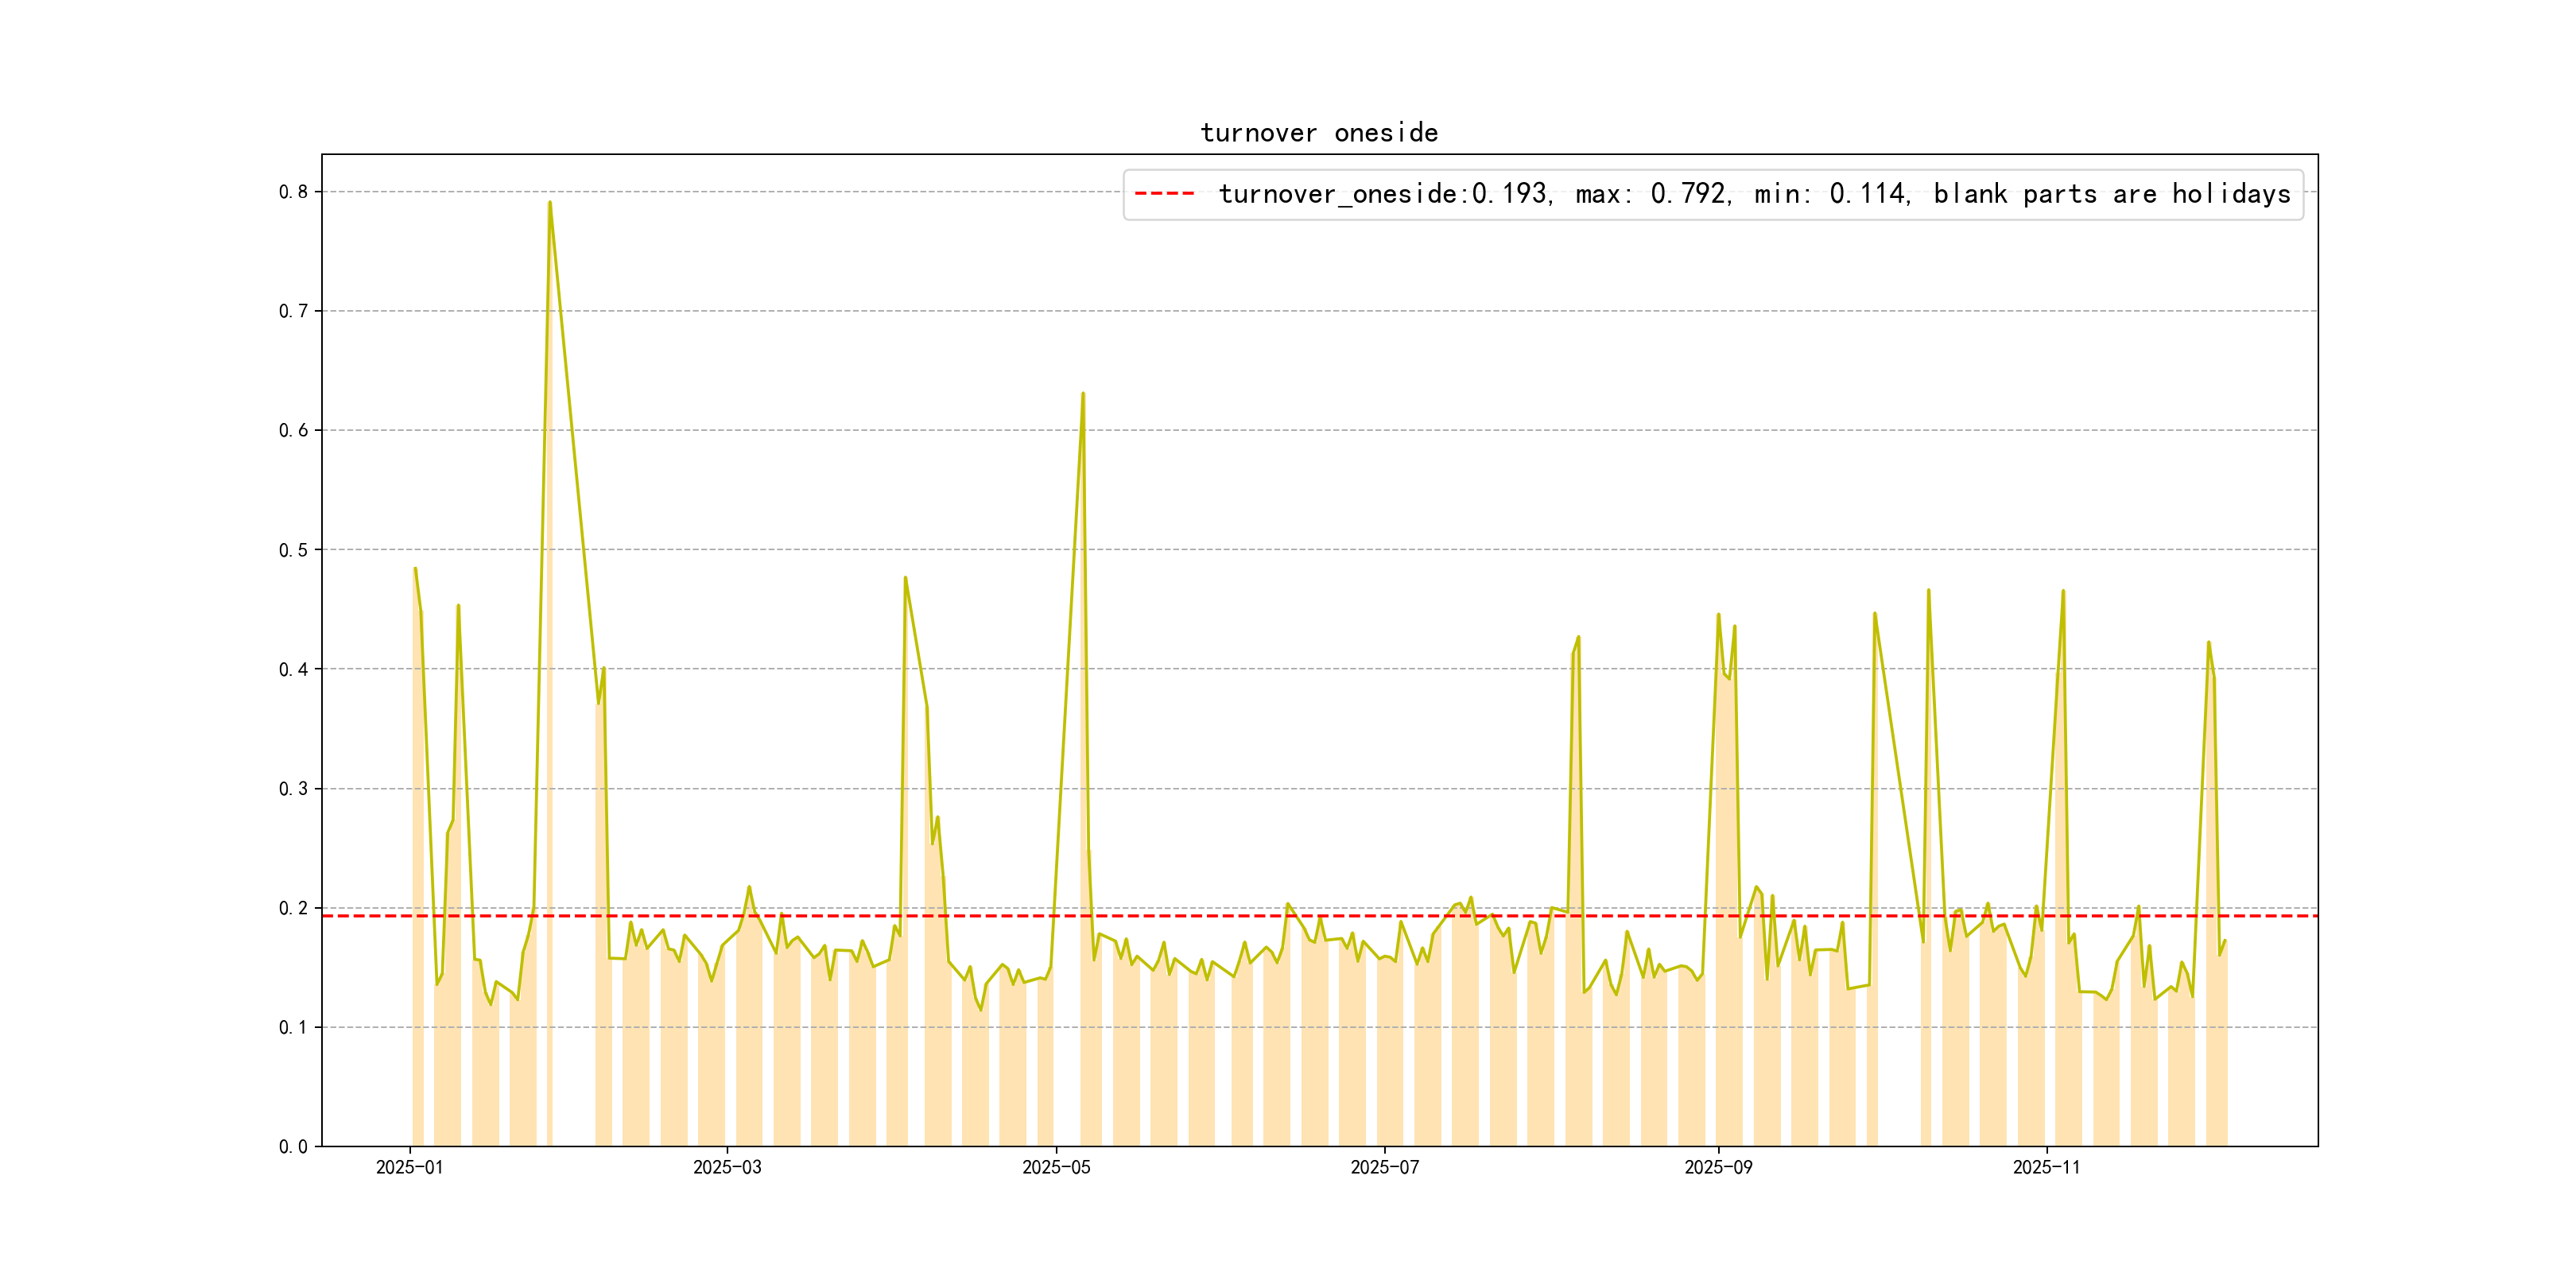Click the red dashed legend line sample
Screen dimensions: 2576x1288
tap(1164, 194)
